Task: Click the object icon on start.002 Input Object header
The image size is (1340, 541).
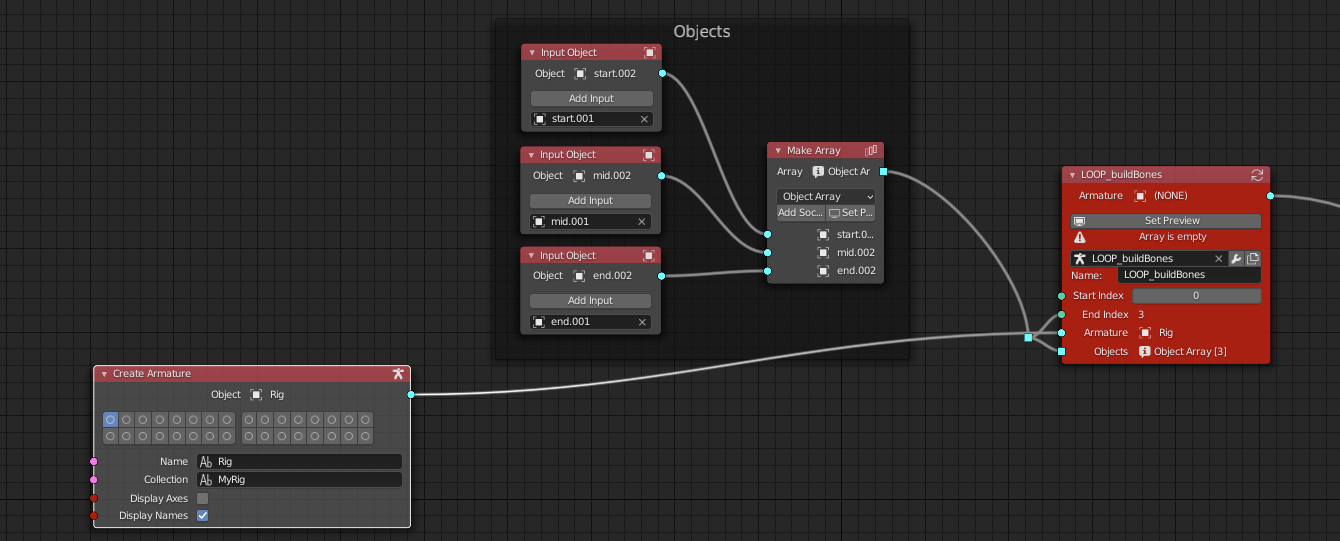Action: point(649,53)
